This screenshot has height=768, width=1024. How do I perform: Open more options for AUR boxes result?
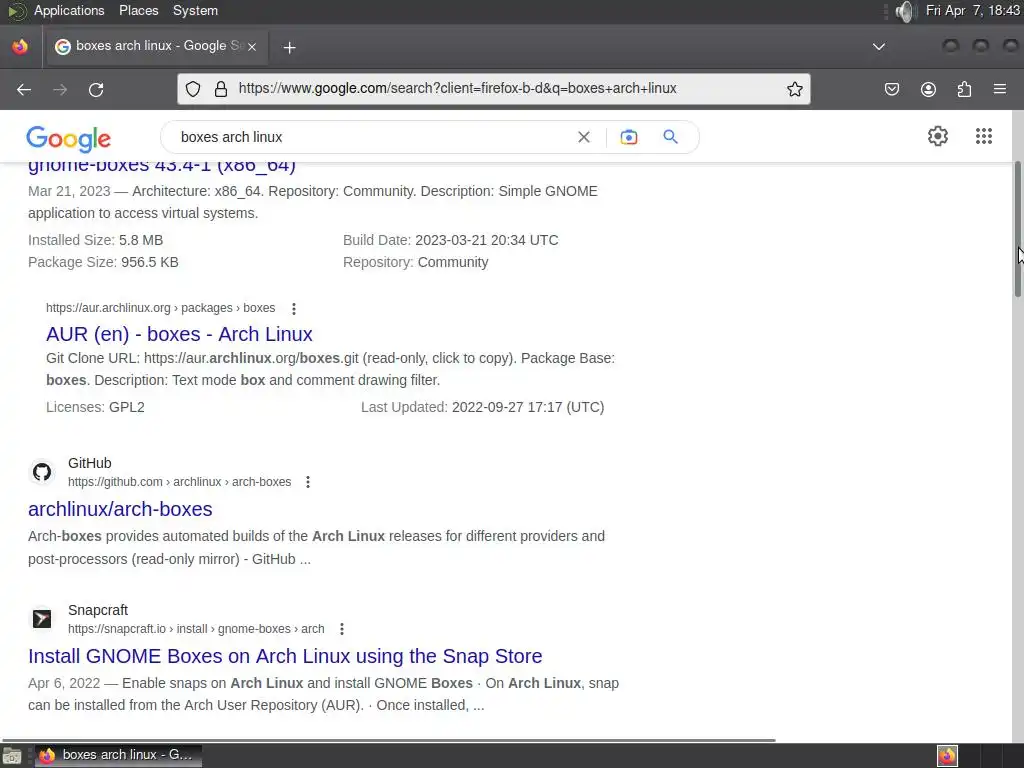click(x=294, y=308)
